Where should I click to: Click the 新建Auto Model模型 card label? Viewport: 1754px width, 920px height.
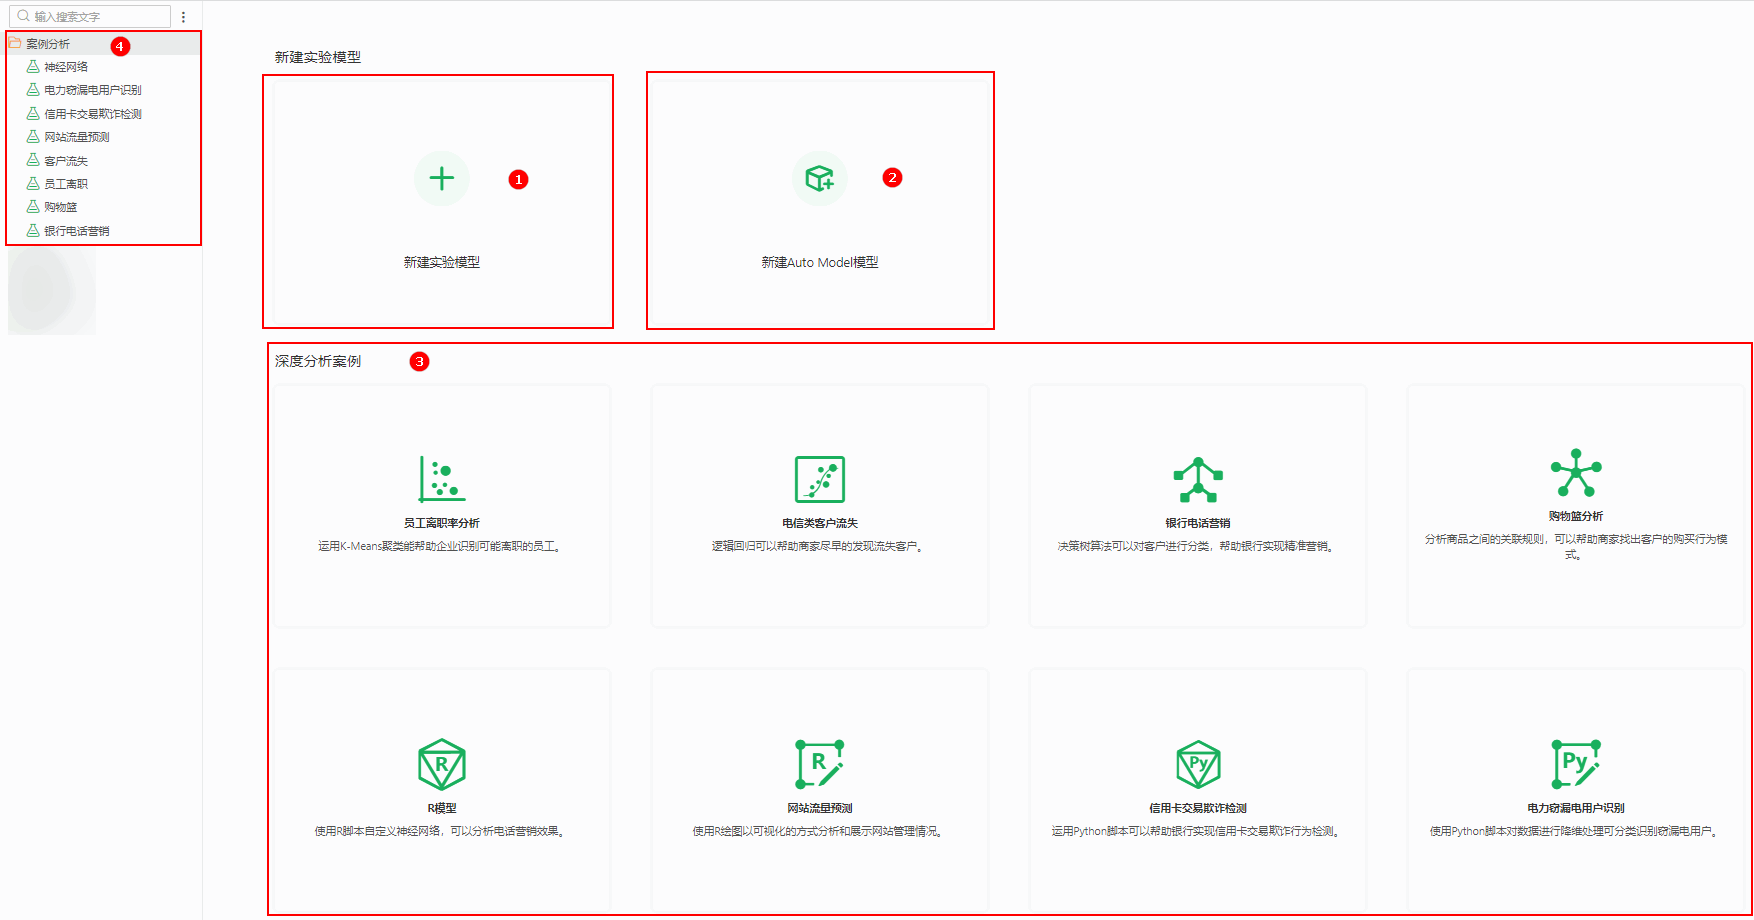[x=820, y=262]
